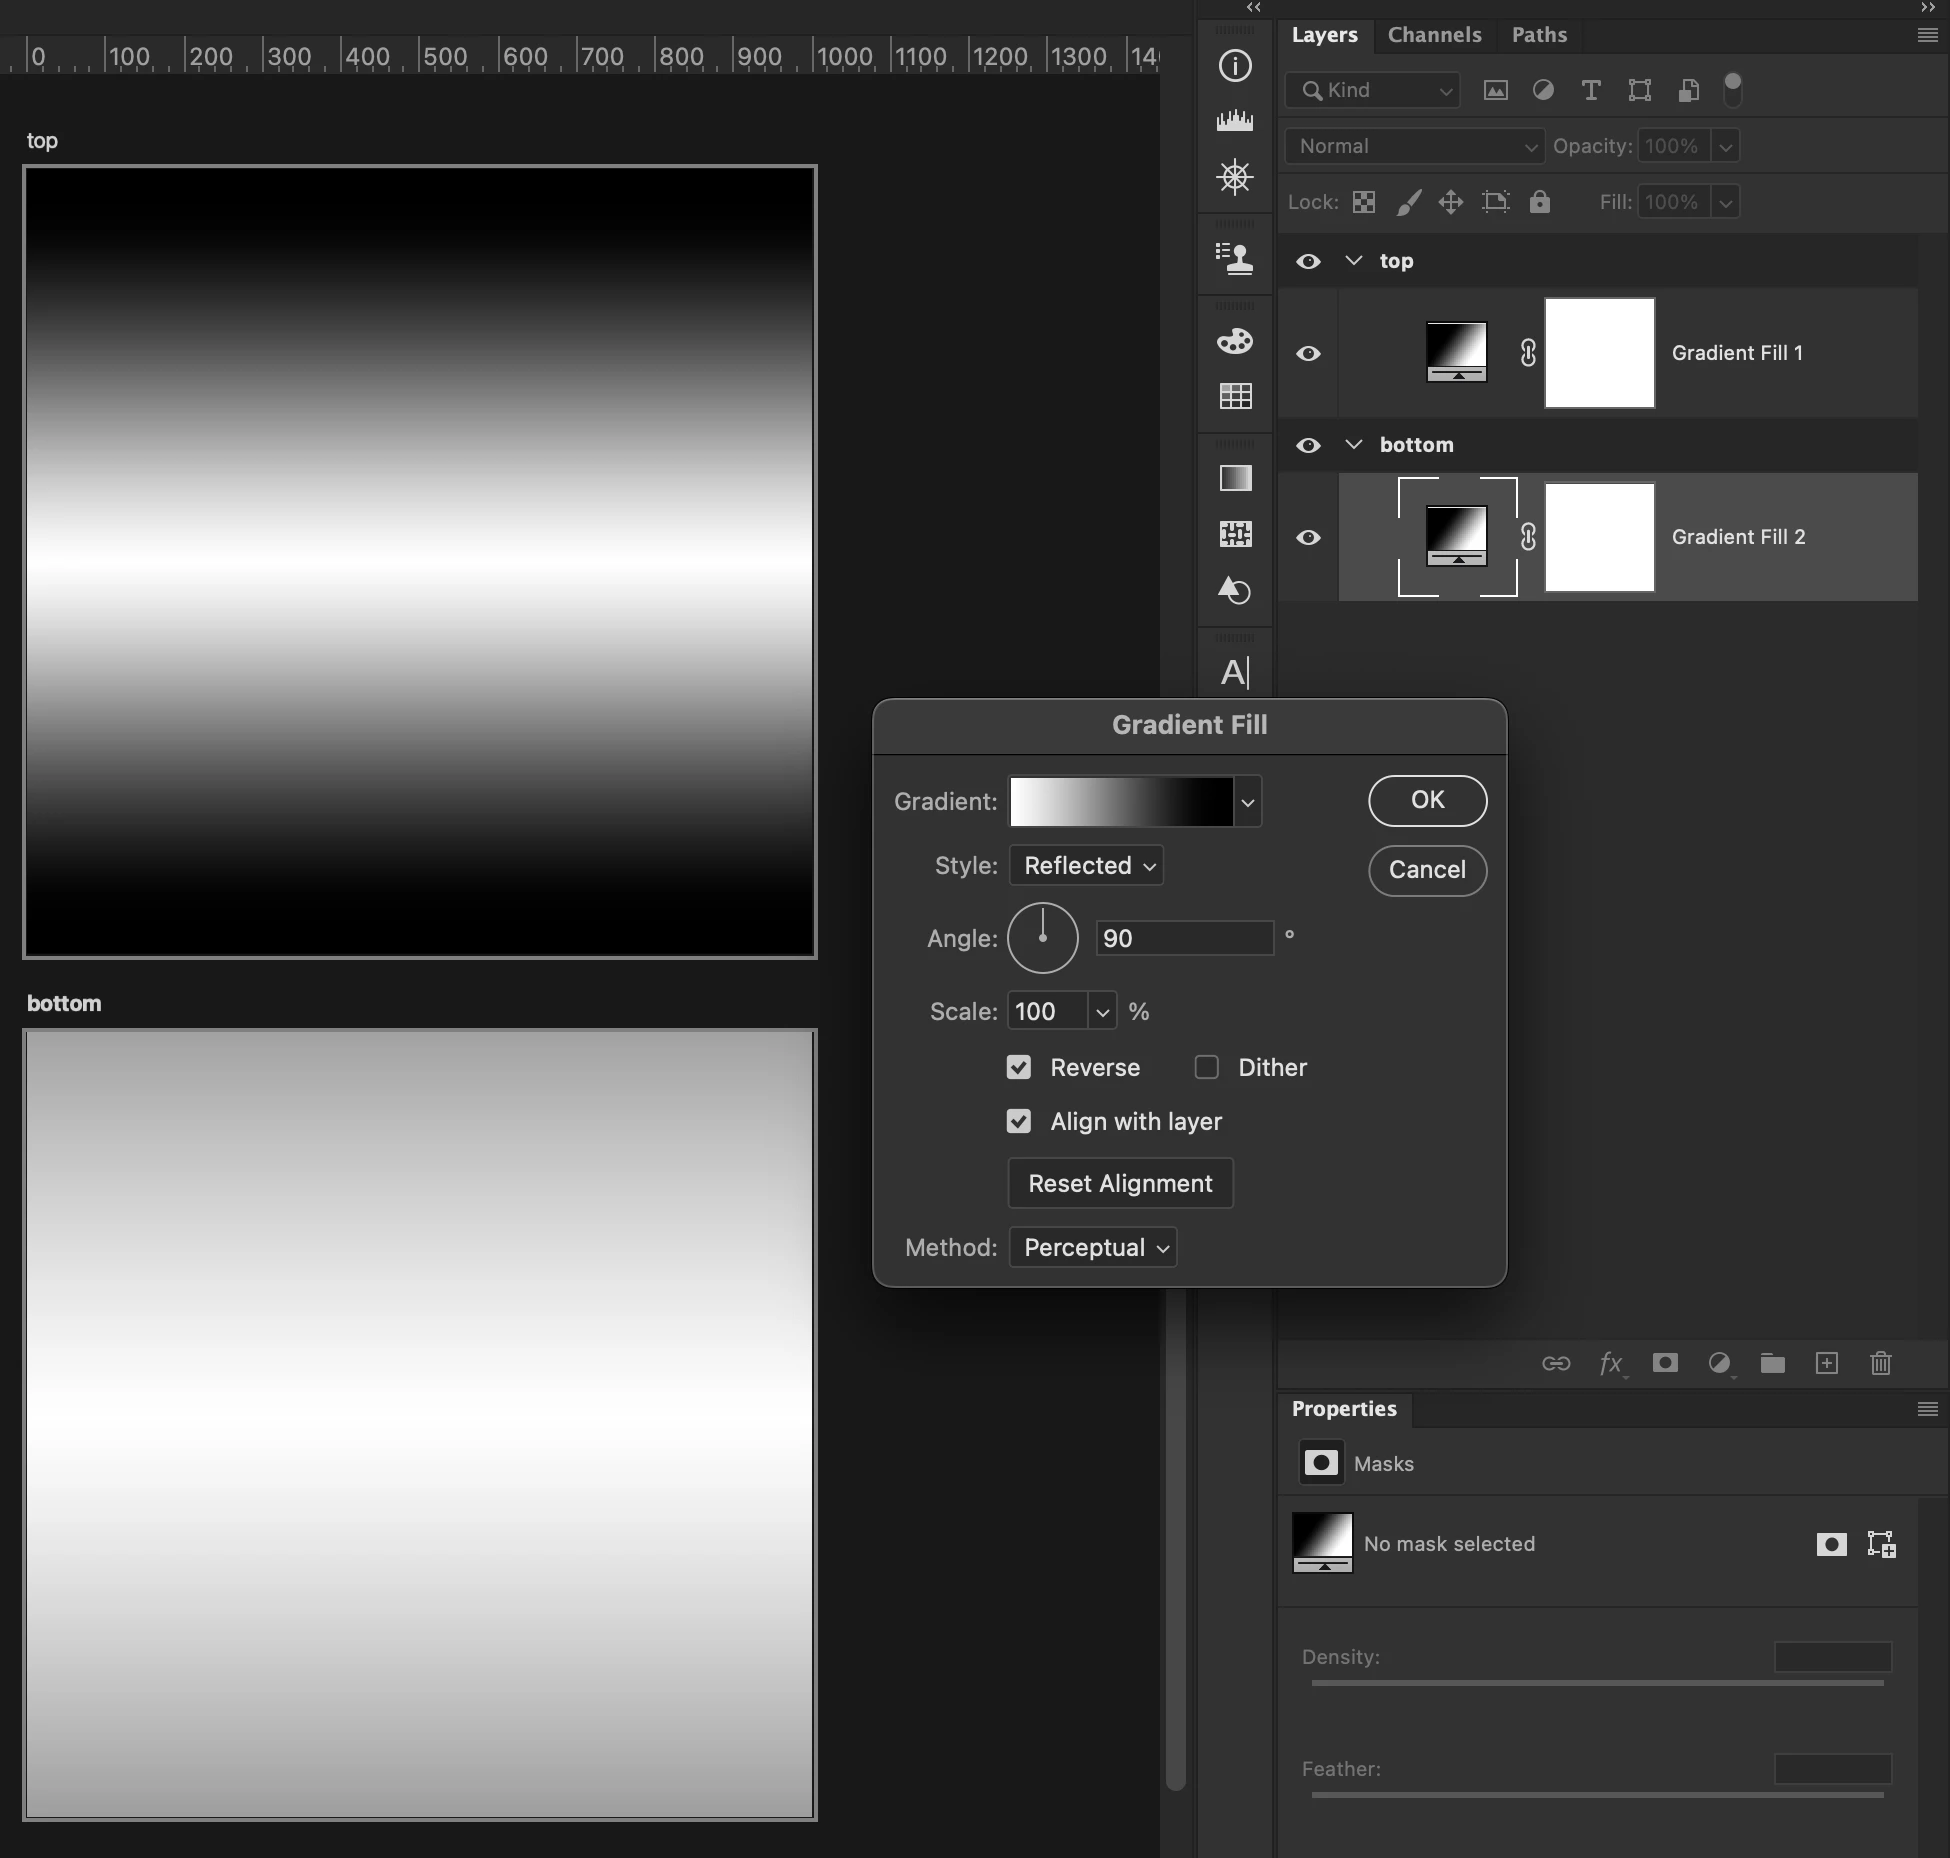Click the delete layer trash icon
The width and height of the screenshot is (1950, 1858).
1880,1363
